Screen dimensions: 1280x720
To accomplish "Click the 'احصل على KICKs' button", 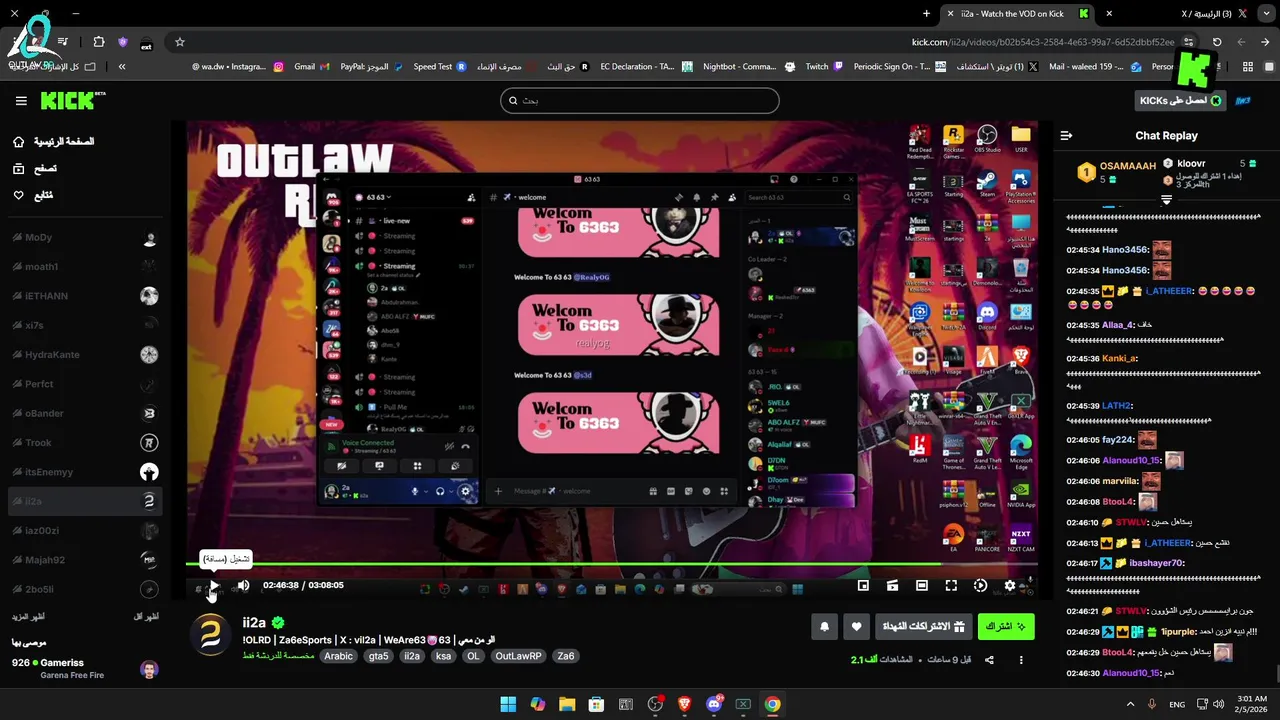I will (1180, 100).
